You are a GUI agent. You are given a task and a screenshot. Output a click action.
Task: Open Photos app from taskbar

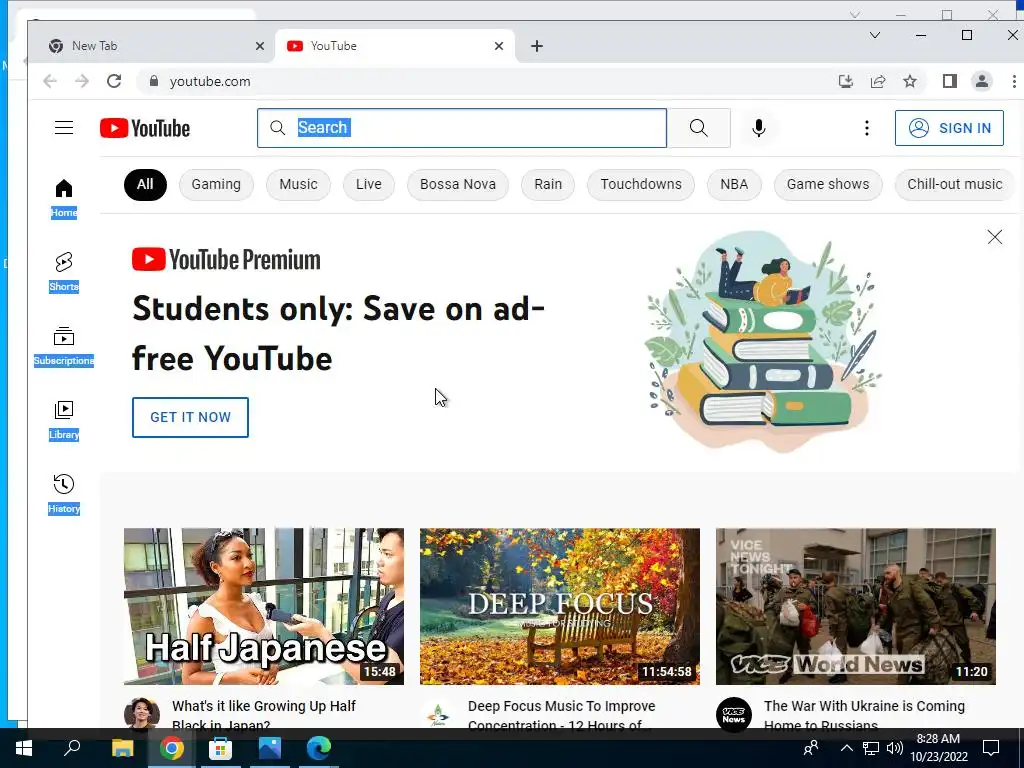[269, 748]
